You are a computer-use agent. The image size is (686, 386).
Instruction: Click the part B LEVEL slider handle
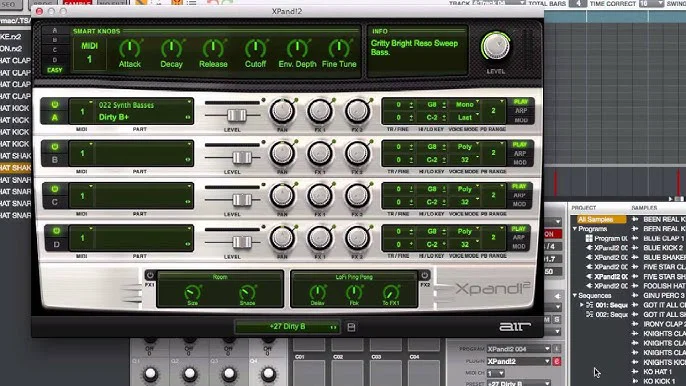tap(242, 158)
